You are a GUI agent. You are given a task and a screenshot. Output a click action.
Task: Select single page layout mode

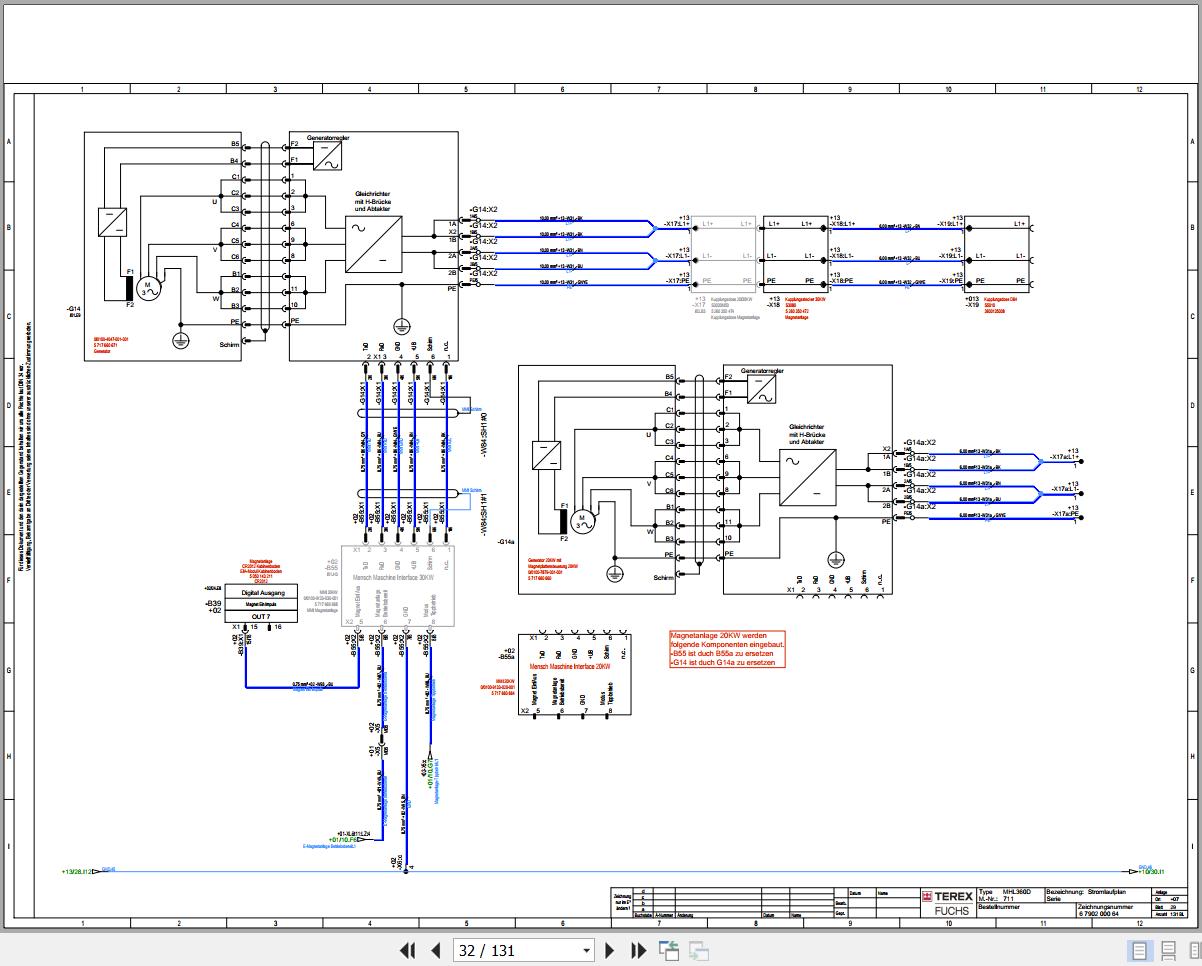1138,950
